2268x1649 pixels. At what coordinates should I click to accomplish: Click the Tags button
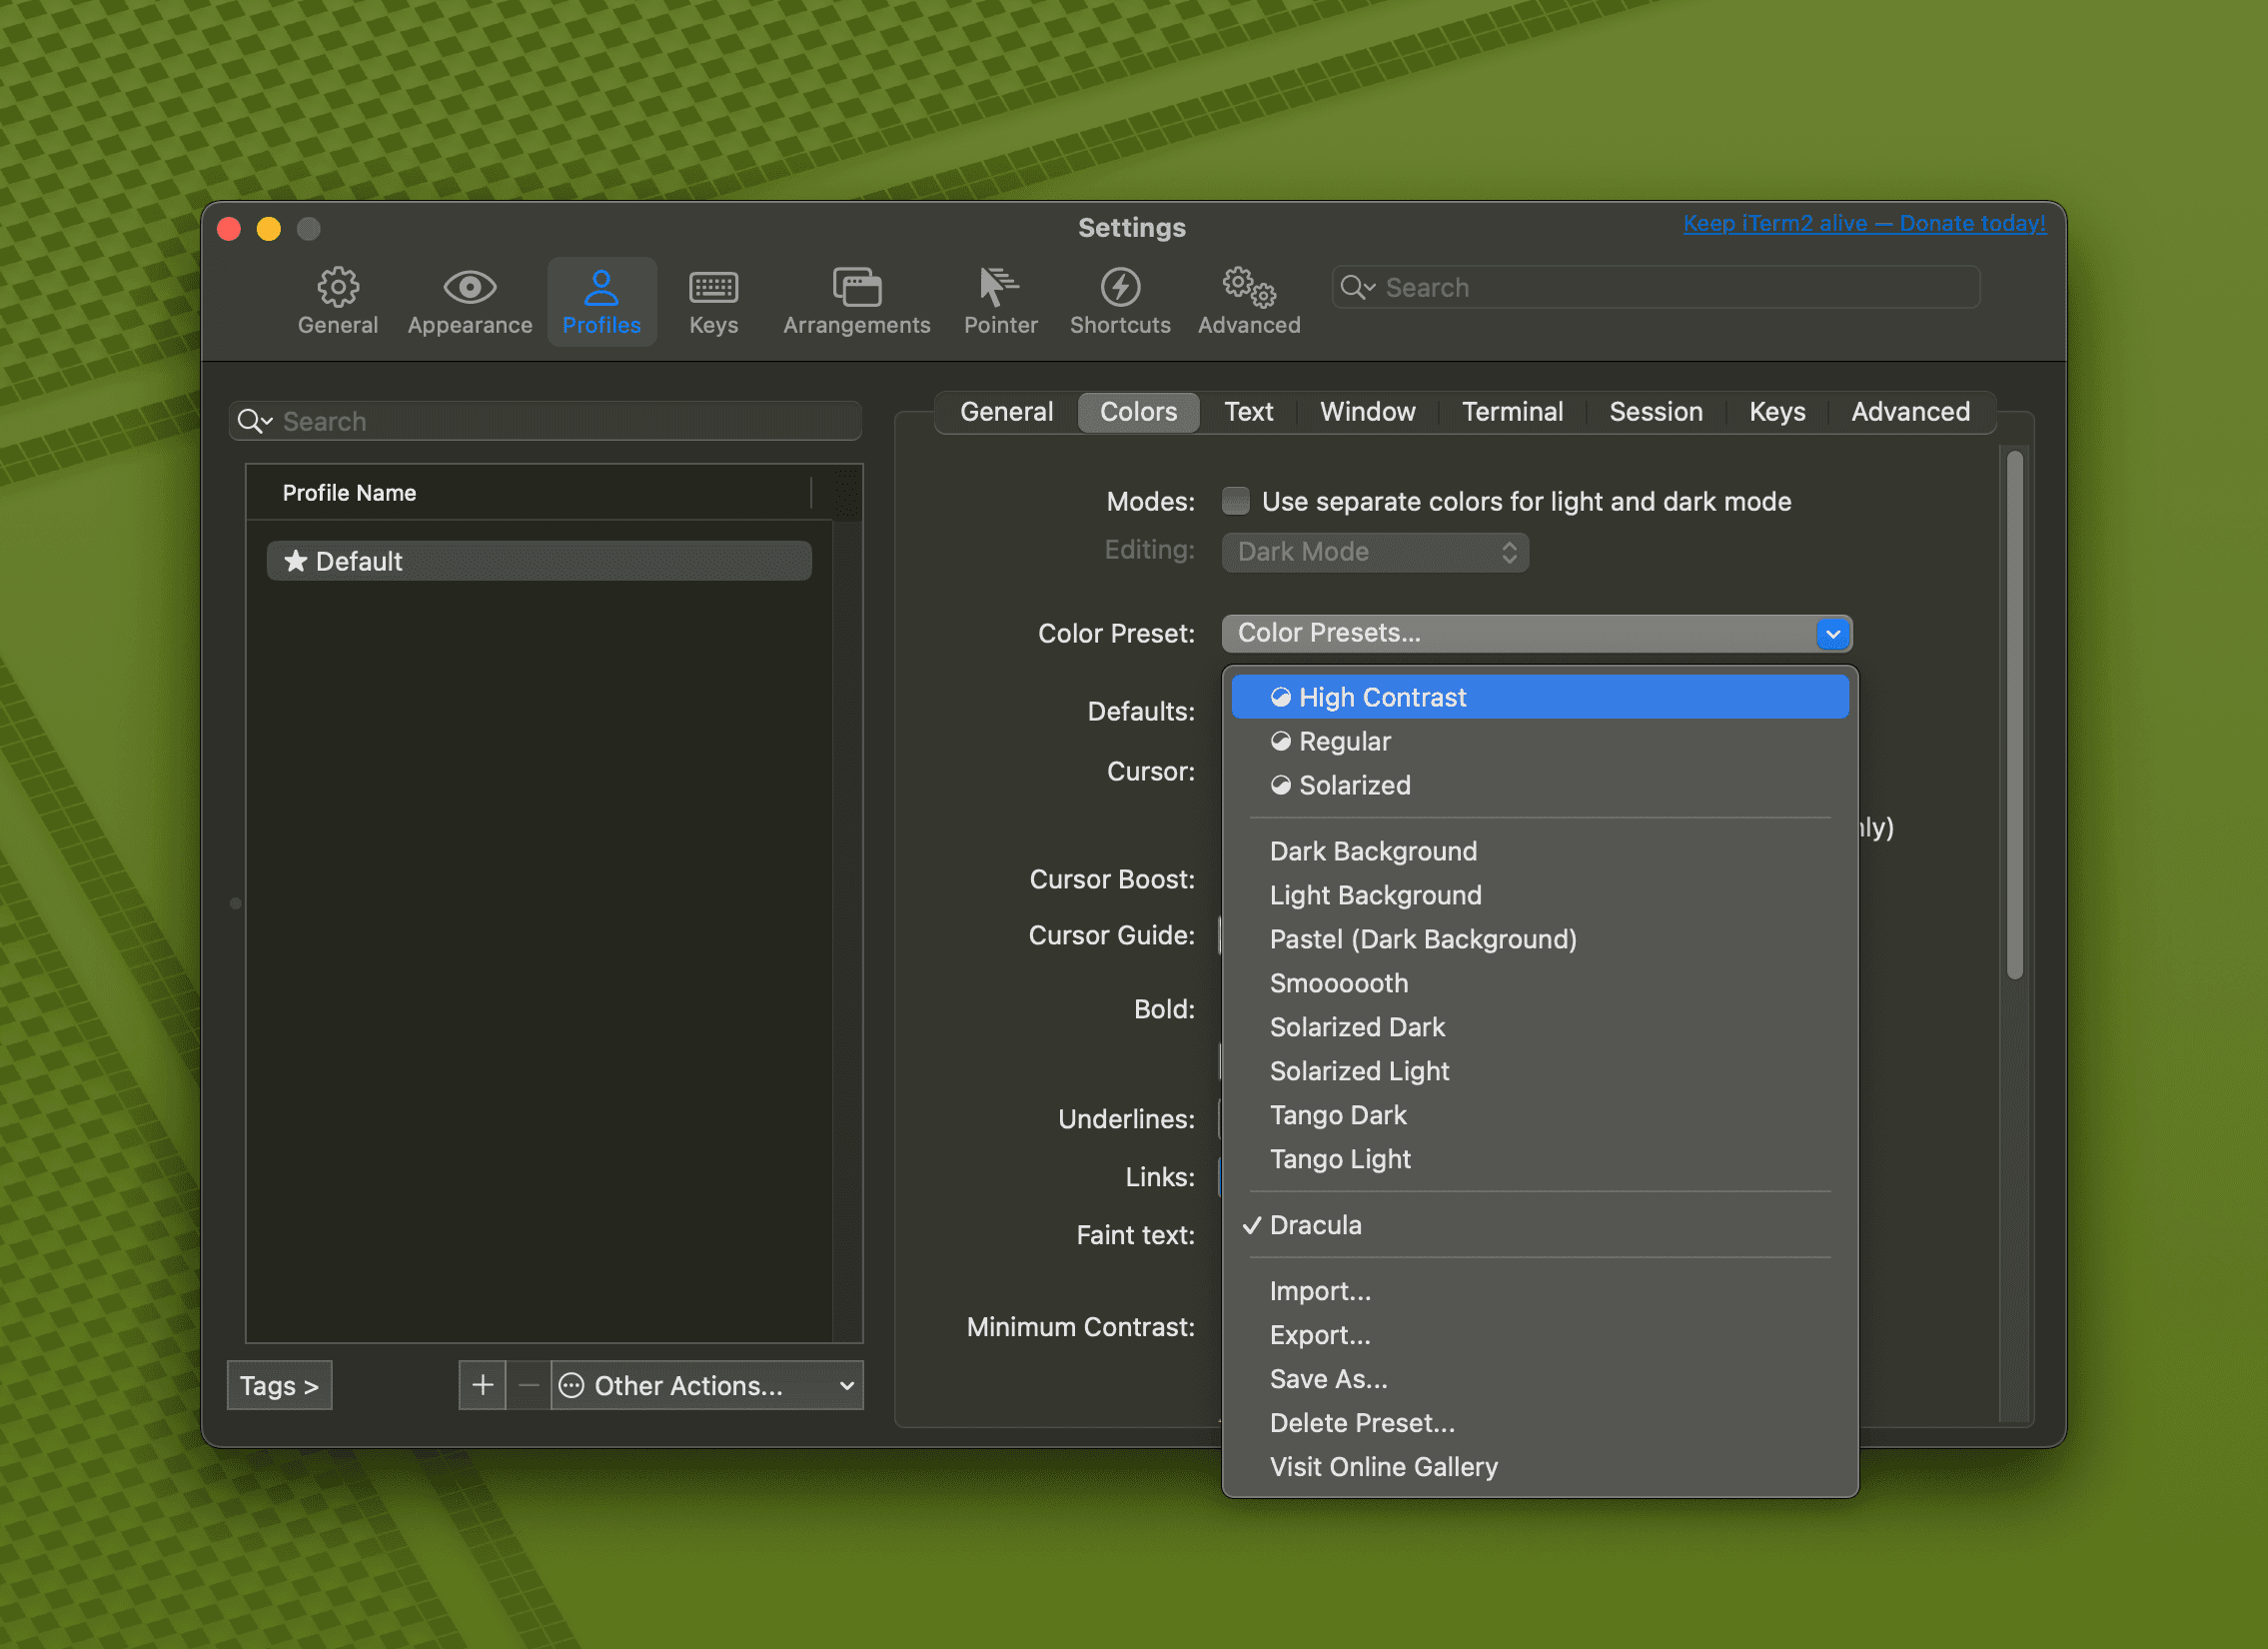pos(279,1385)
